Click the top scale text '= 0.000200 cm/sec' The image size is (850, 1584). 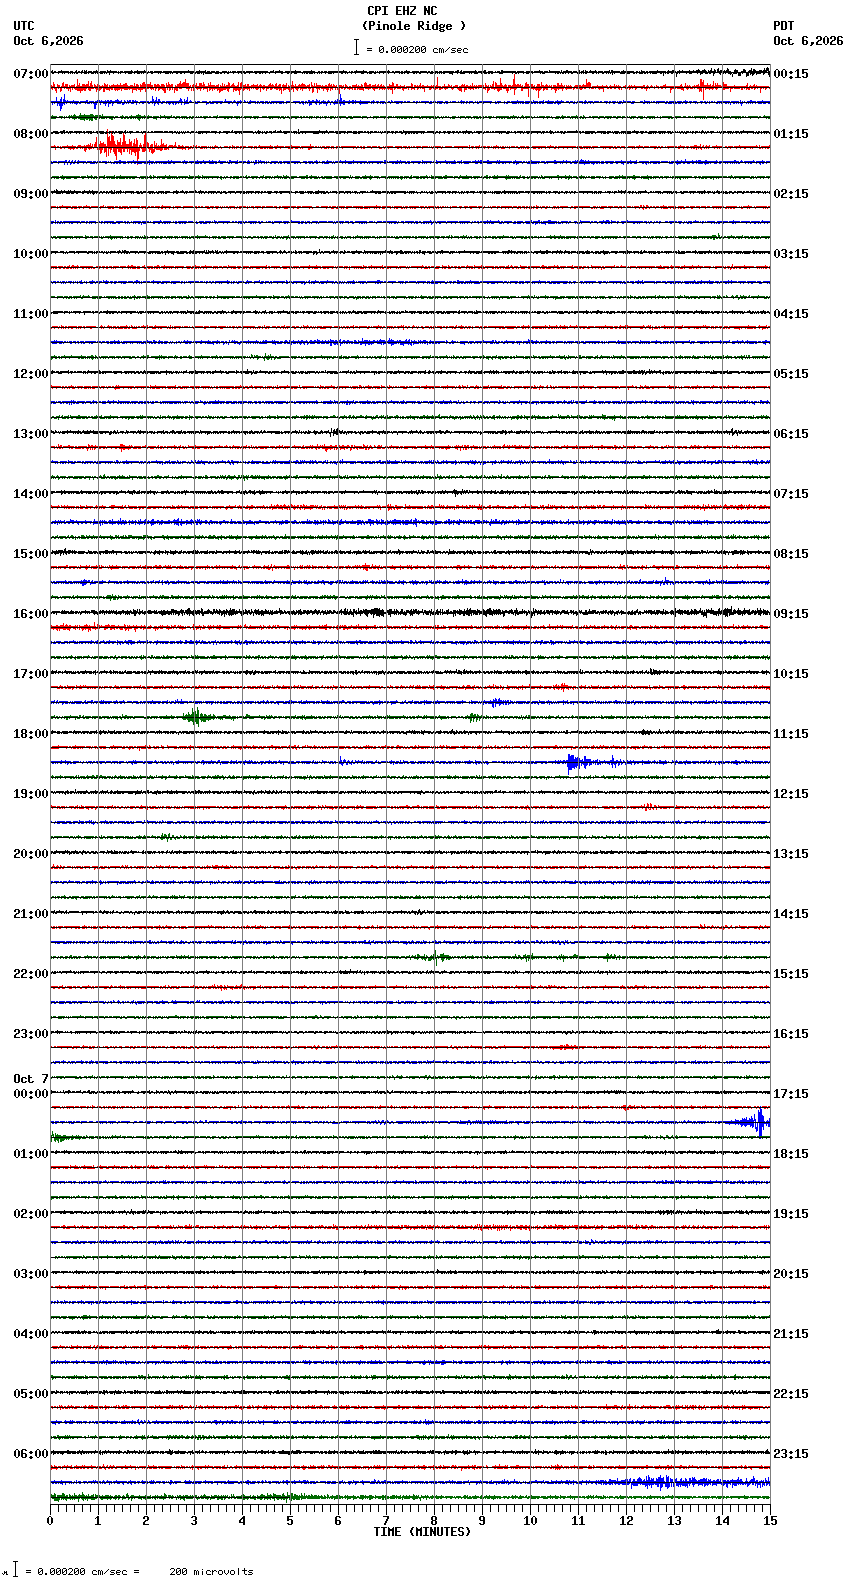click(417, 49)
